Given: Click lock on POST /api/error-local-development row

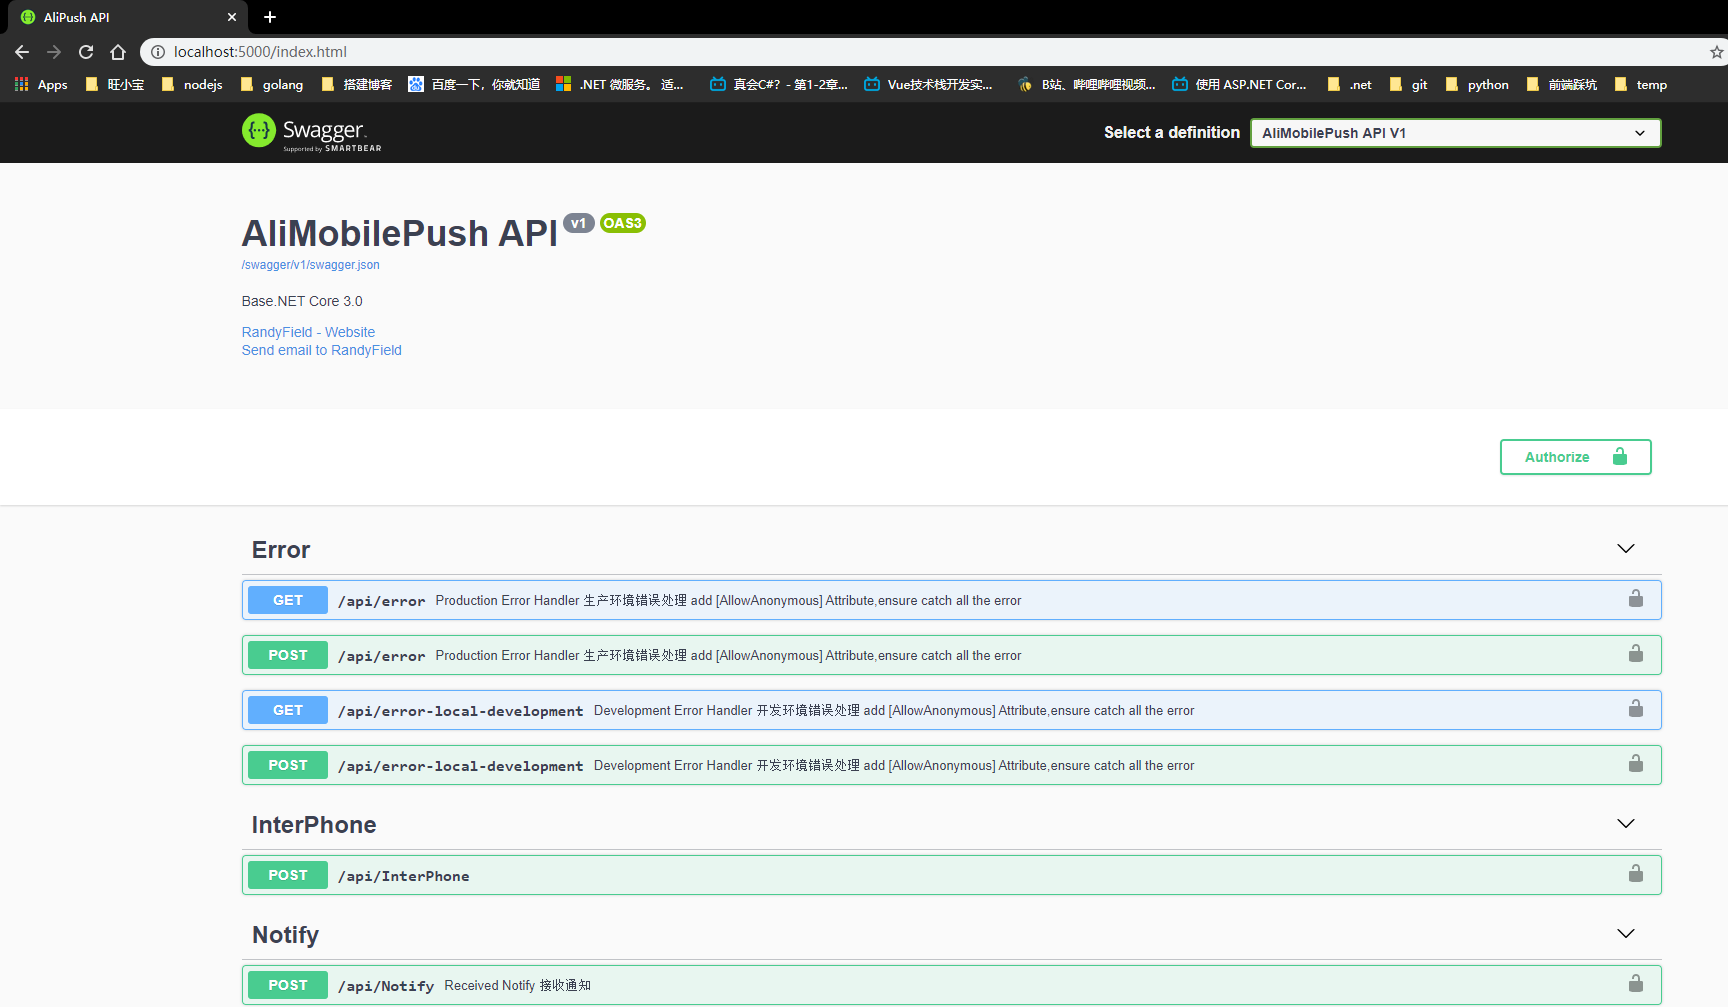Looking at the screenshot, I should click(x=1636, y=764).
